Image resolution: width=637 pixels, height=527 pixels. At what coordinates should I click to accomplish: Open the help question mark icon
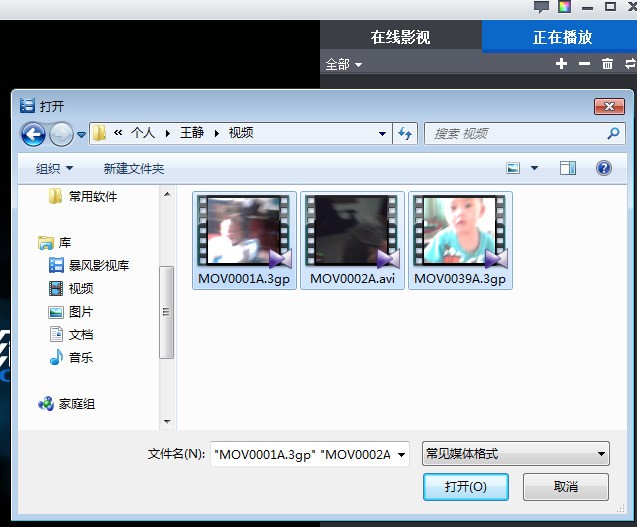pyautogui.click(x=603, y=168)
